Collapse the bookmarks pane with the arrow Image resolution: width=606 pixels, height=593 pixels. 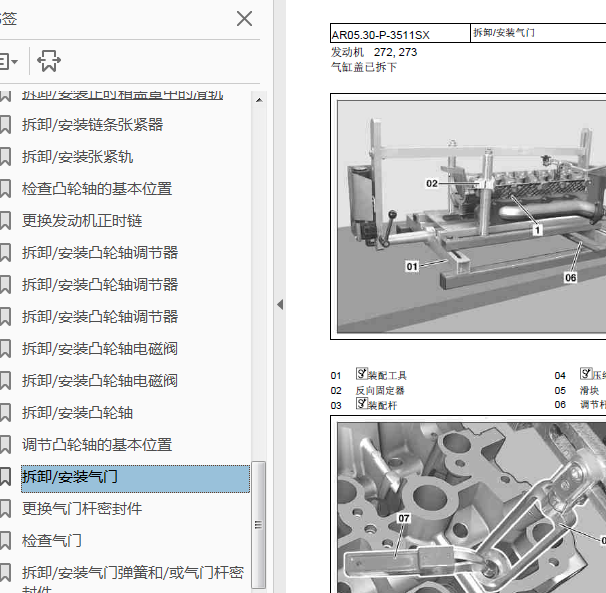point(280,305)
